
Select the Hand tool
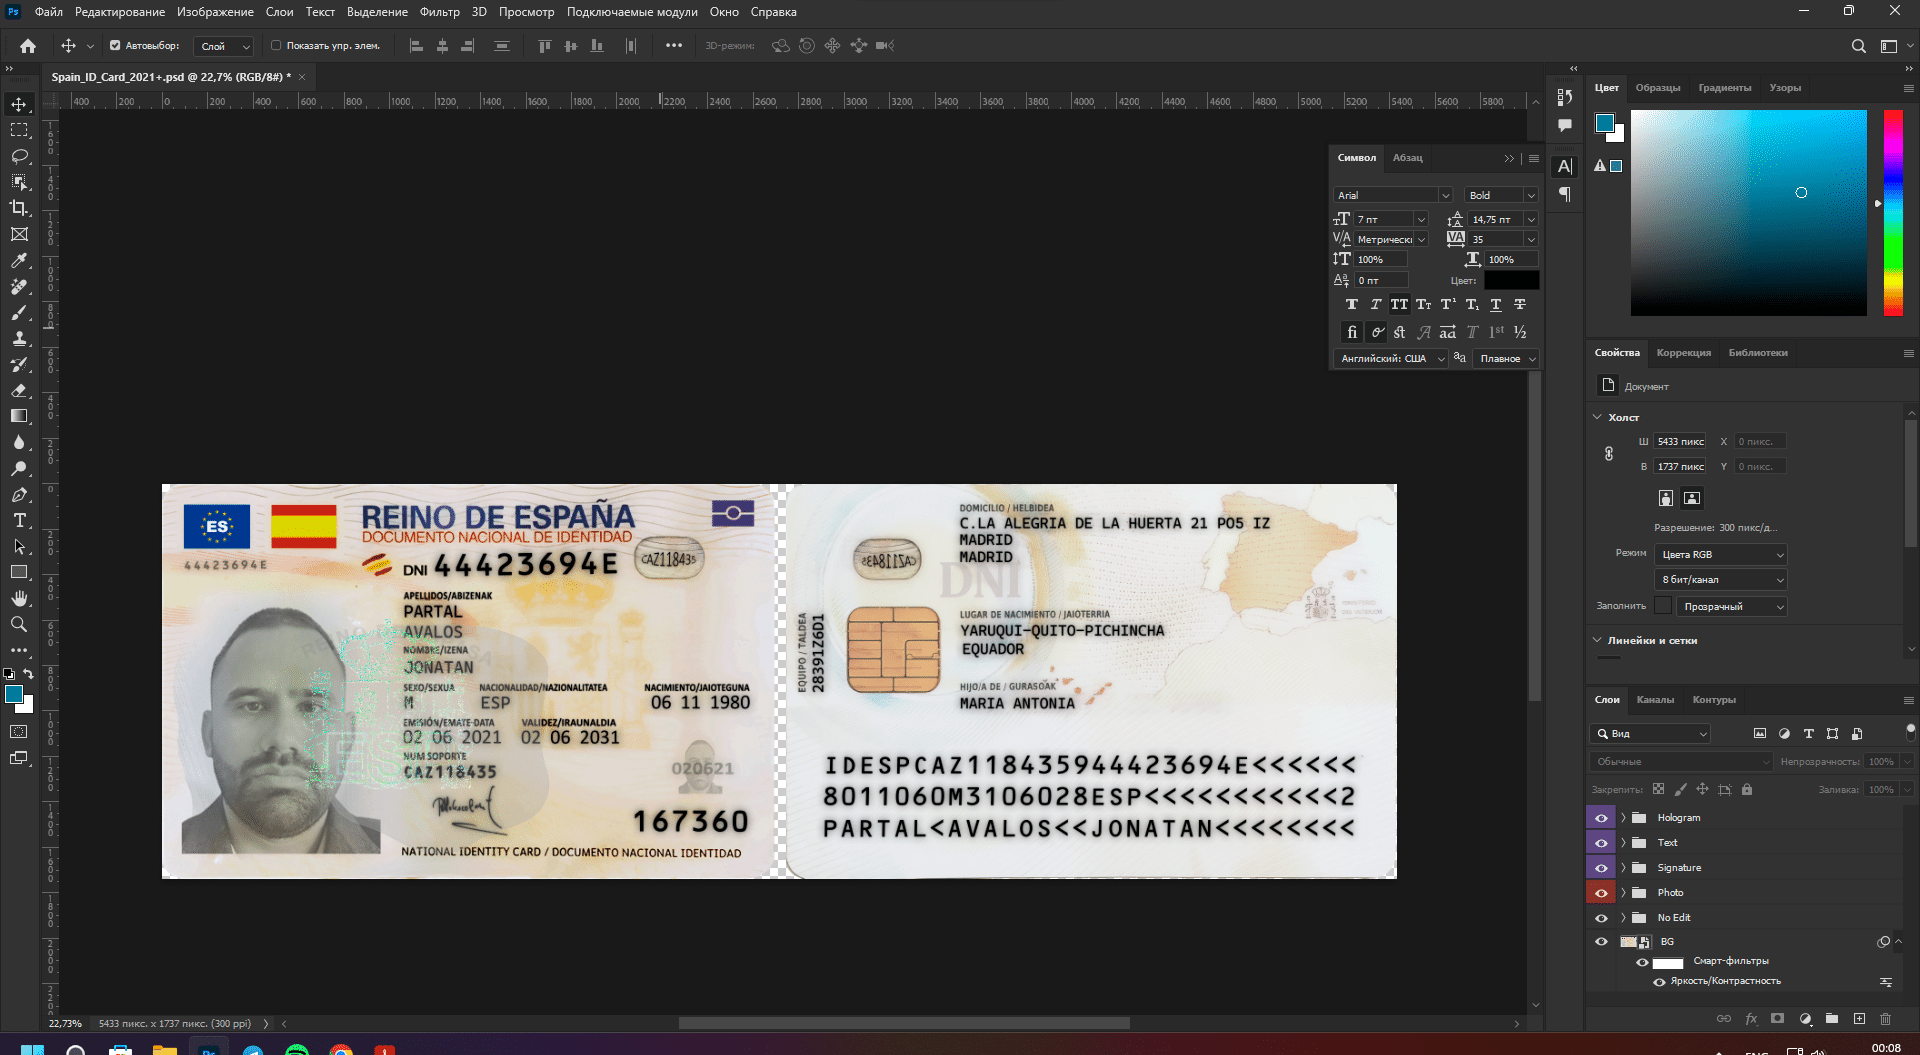pyautogui.click(x=19, y=599)
